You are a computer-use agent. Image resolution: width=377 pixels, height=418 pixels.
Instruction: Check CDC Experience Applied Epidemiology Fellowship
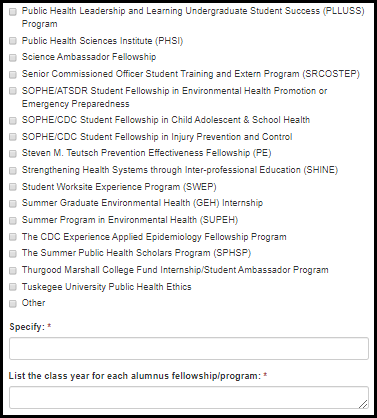pos(13,237)
